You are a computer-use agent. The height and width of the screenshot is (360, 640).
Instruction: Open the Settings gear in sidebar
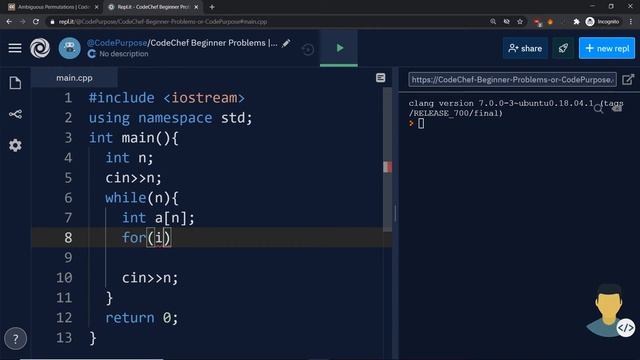click(x=16, y=145)
